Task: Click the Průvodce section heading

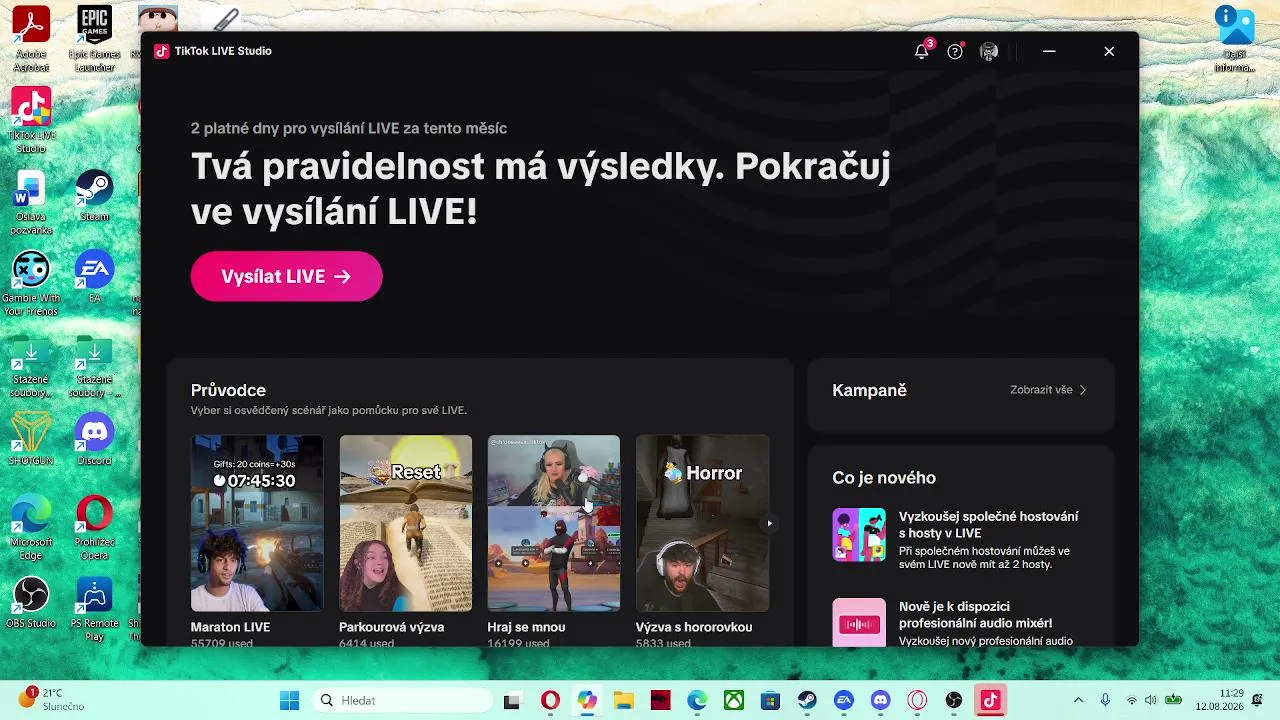Action: [228, 390]
